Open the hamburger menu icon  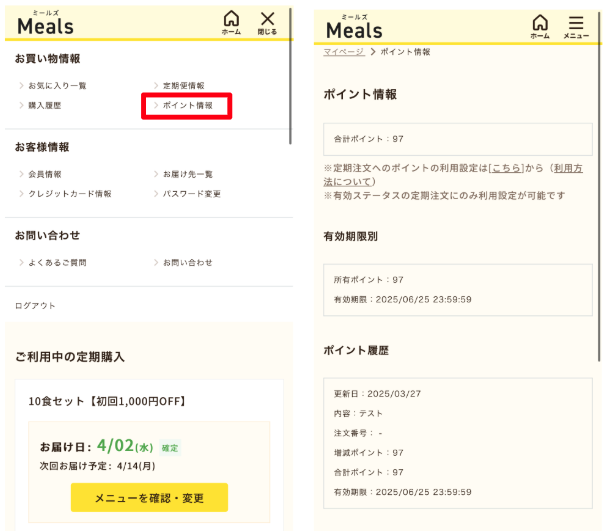pos(576,26)
